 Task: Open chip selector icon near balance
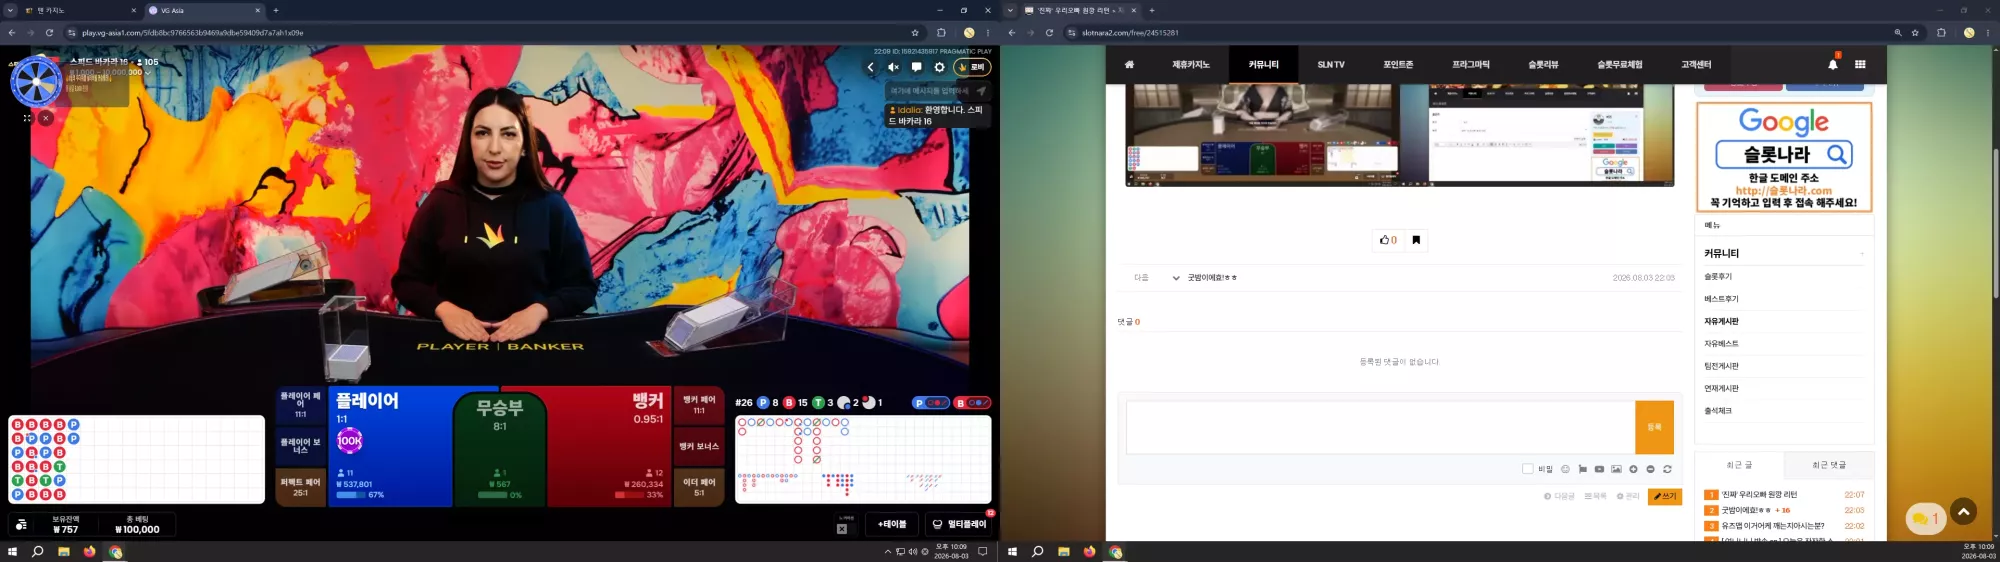(22, 525)
